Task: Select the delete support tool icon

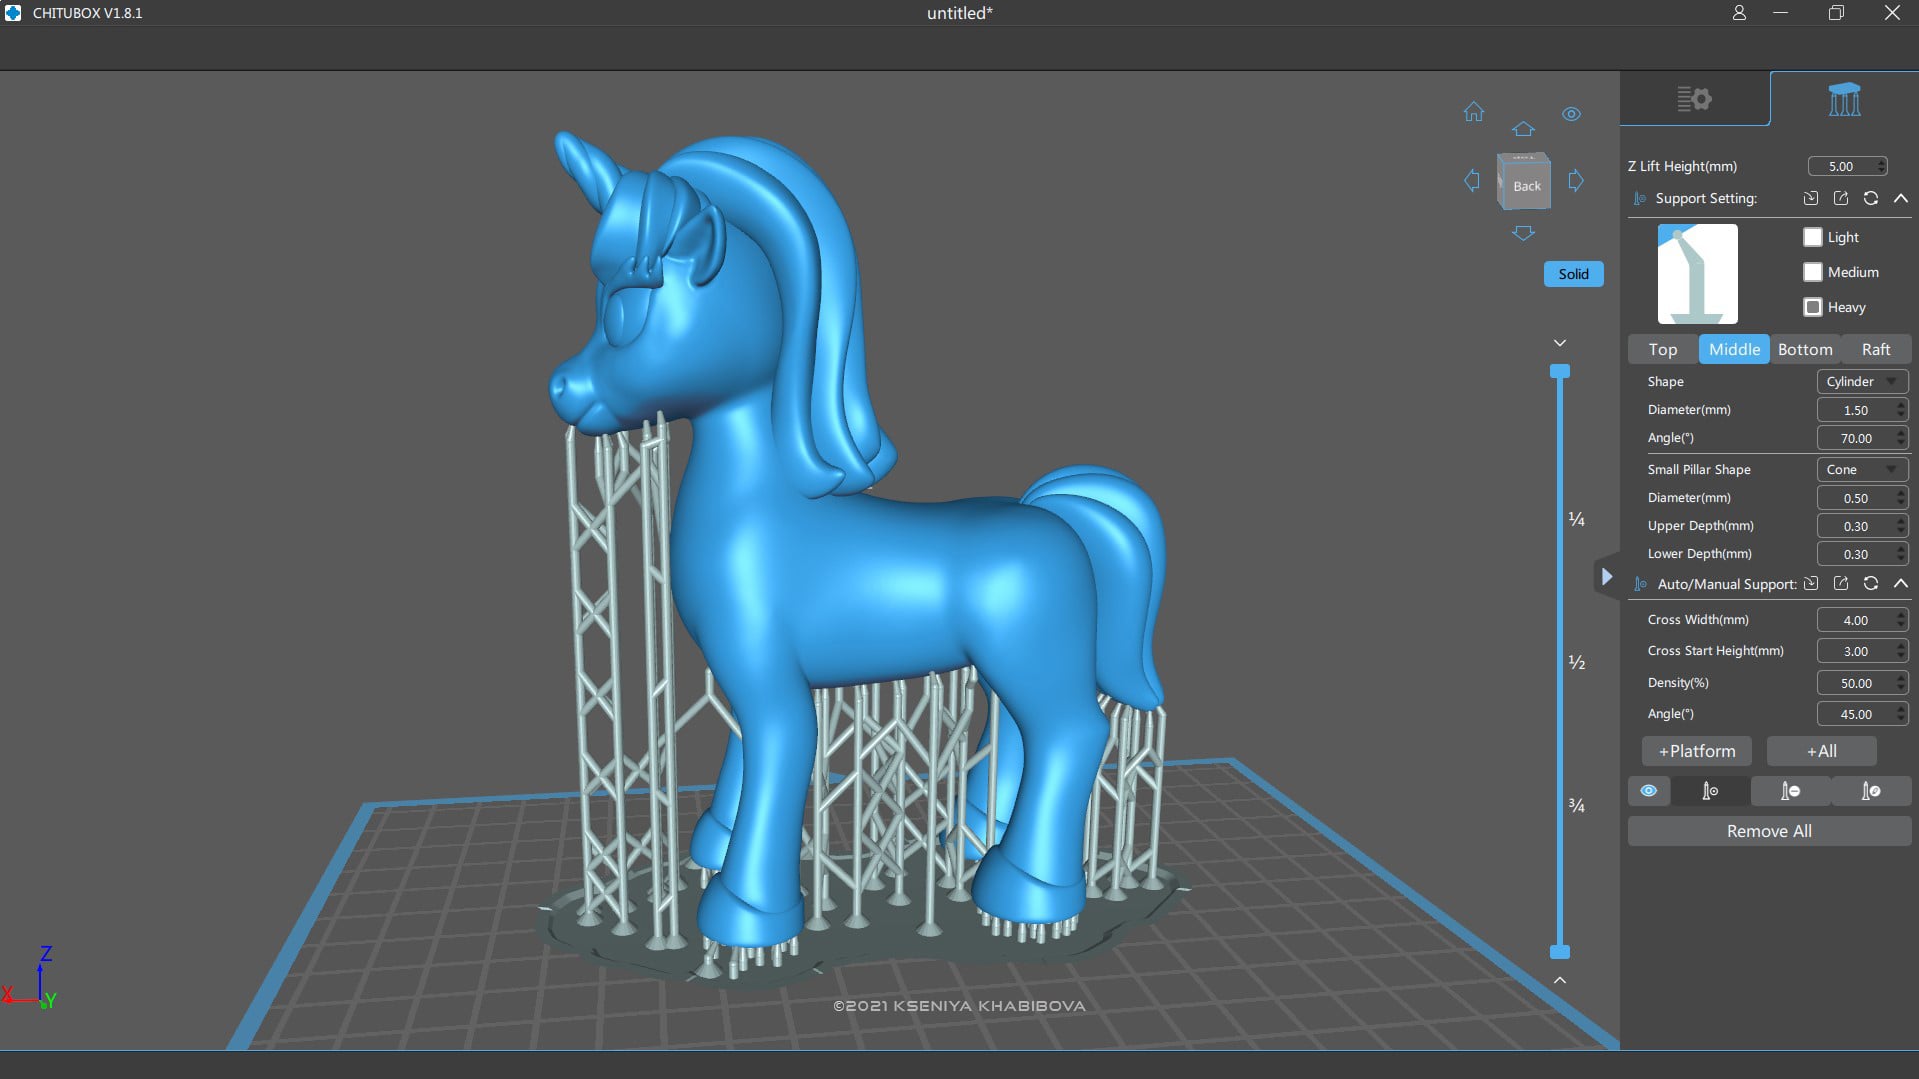Action: pos(1790,791)
